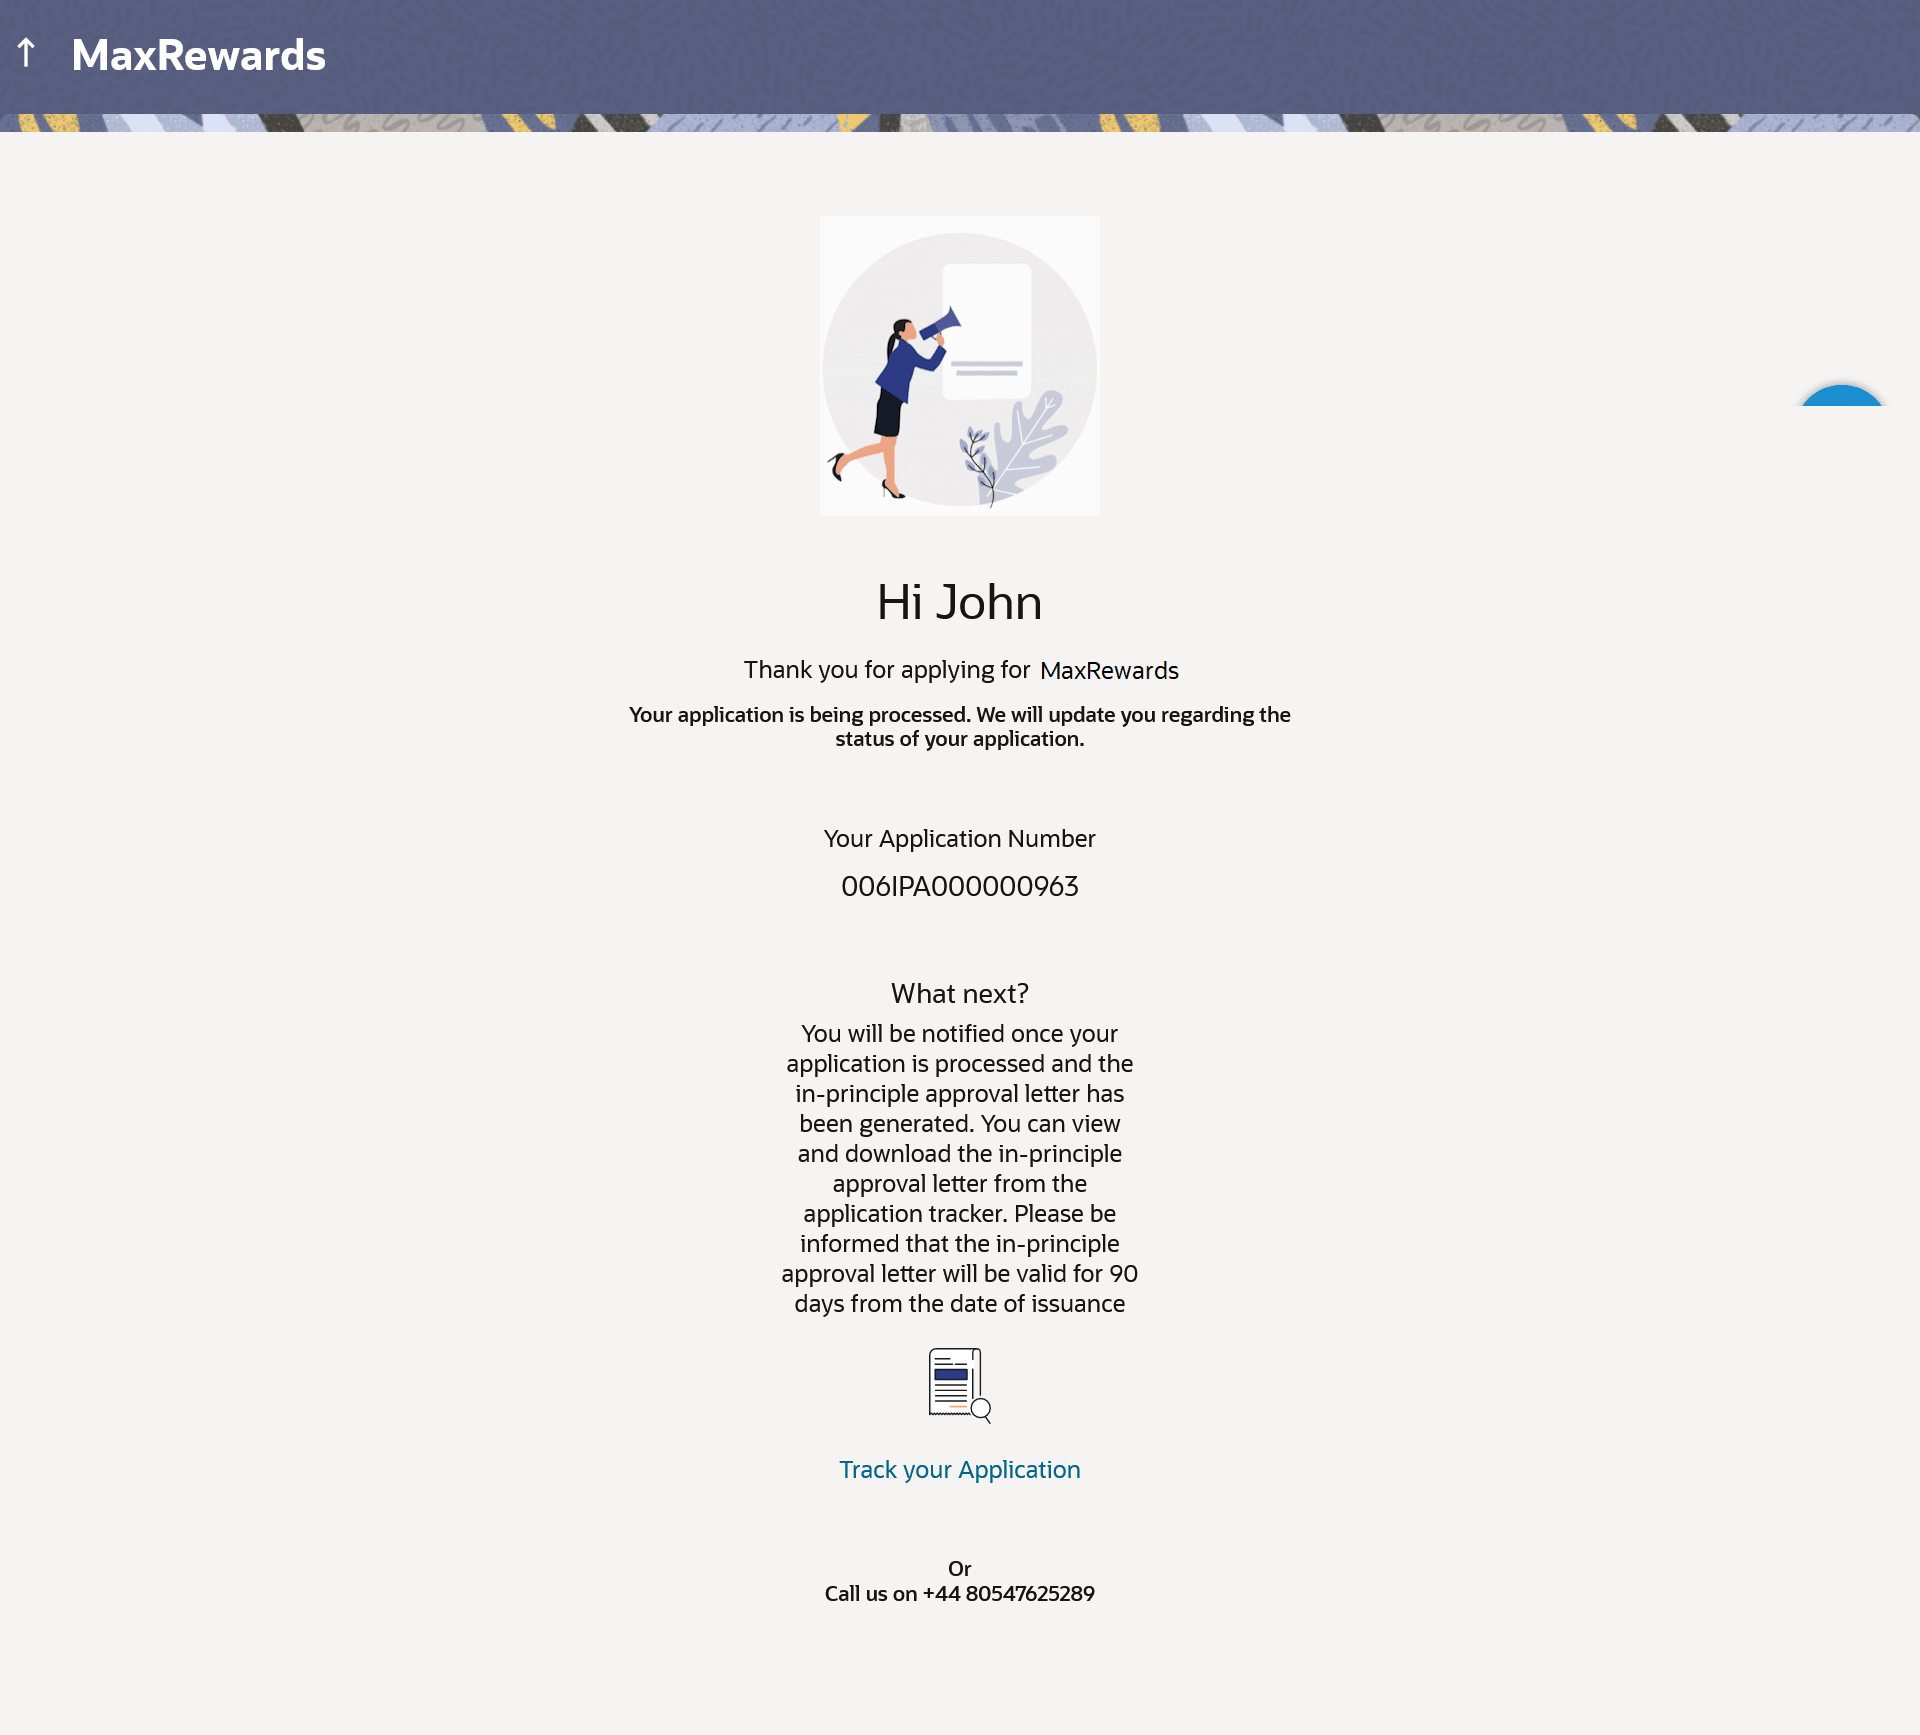The image size is (1920, 1735).
Task: Click the document tracker icon
Action: 958,1385
